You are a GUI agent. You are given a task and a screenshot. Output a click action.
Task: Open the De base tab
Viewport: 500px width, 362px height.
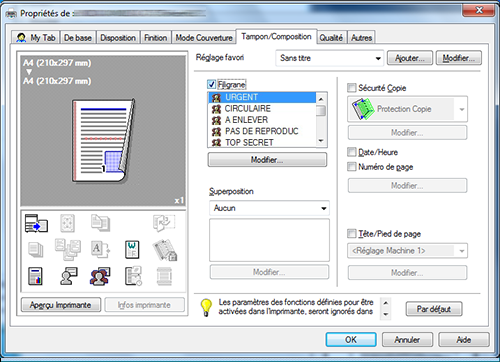78,38
